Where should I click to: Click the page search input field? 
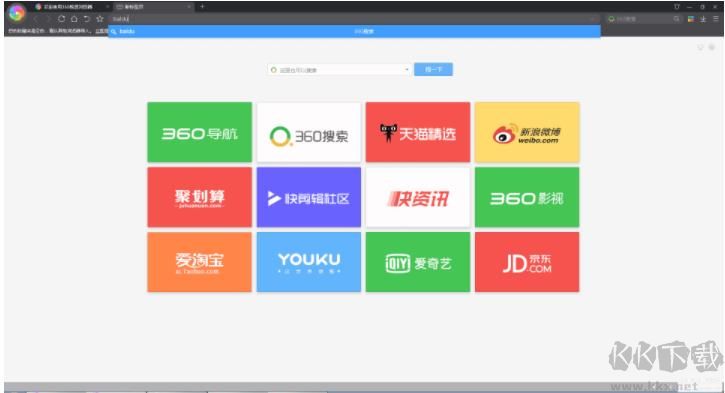338,70
